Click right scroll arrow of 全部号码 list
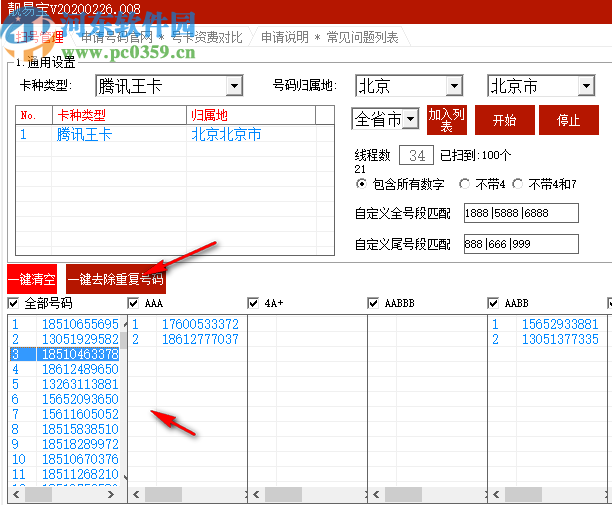Viewport: 612px width, 505px height. click(x=111, y=494)
